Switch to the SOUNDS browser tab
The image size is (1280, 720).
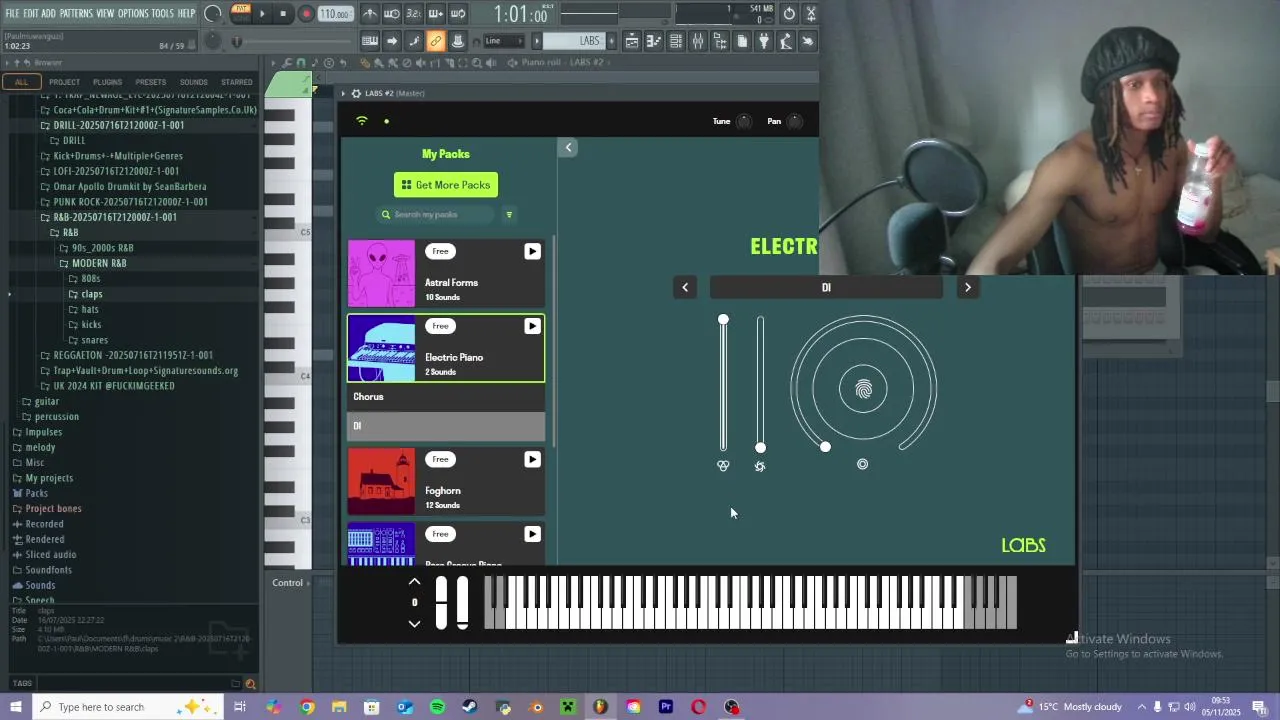(x=193, y=82)
